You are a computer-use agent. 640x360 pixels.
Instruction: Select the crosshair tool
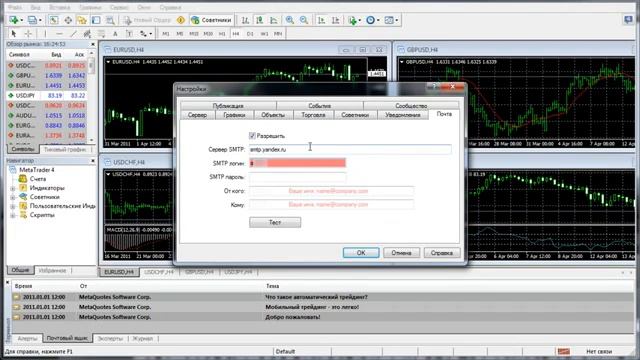click(x=28, y=33)
